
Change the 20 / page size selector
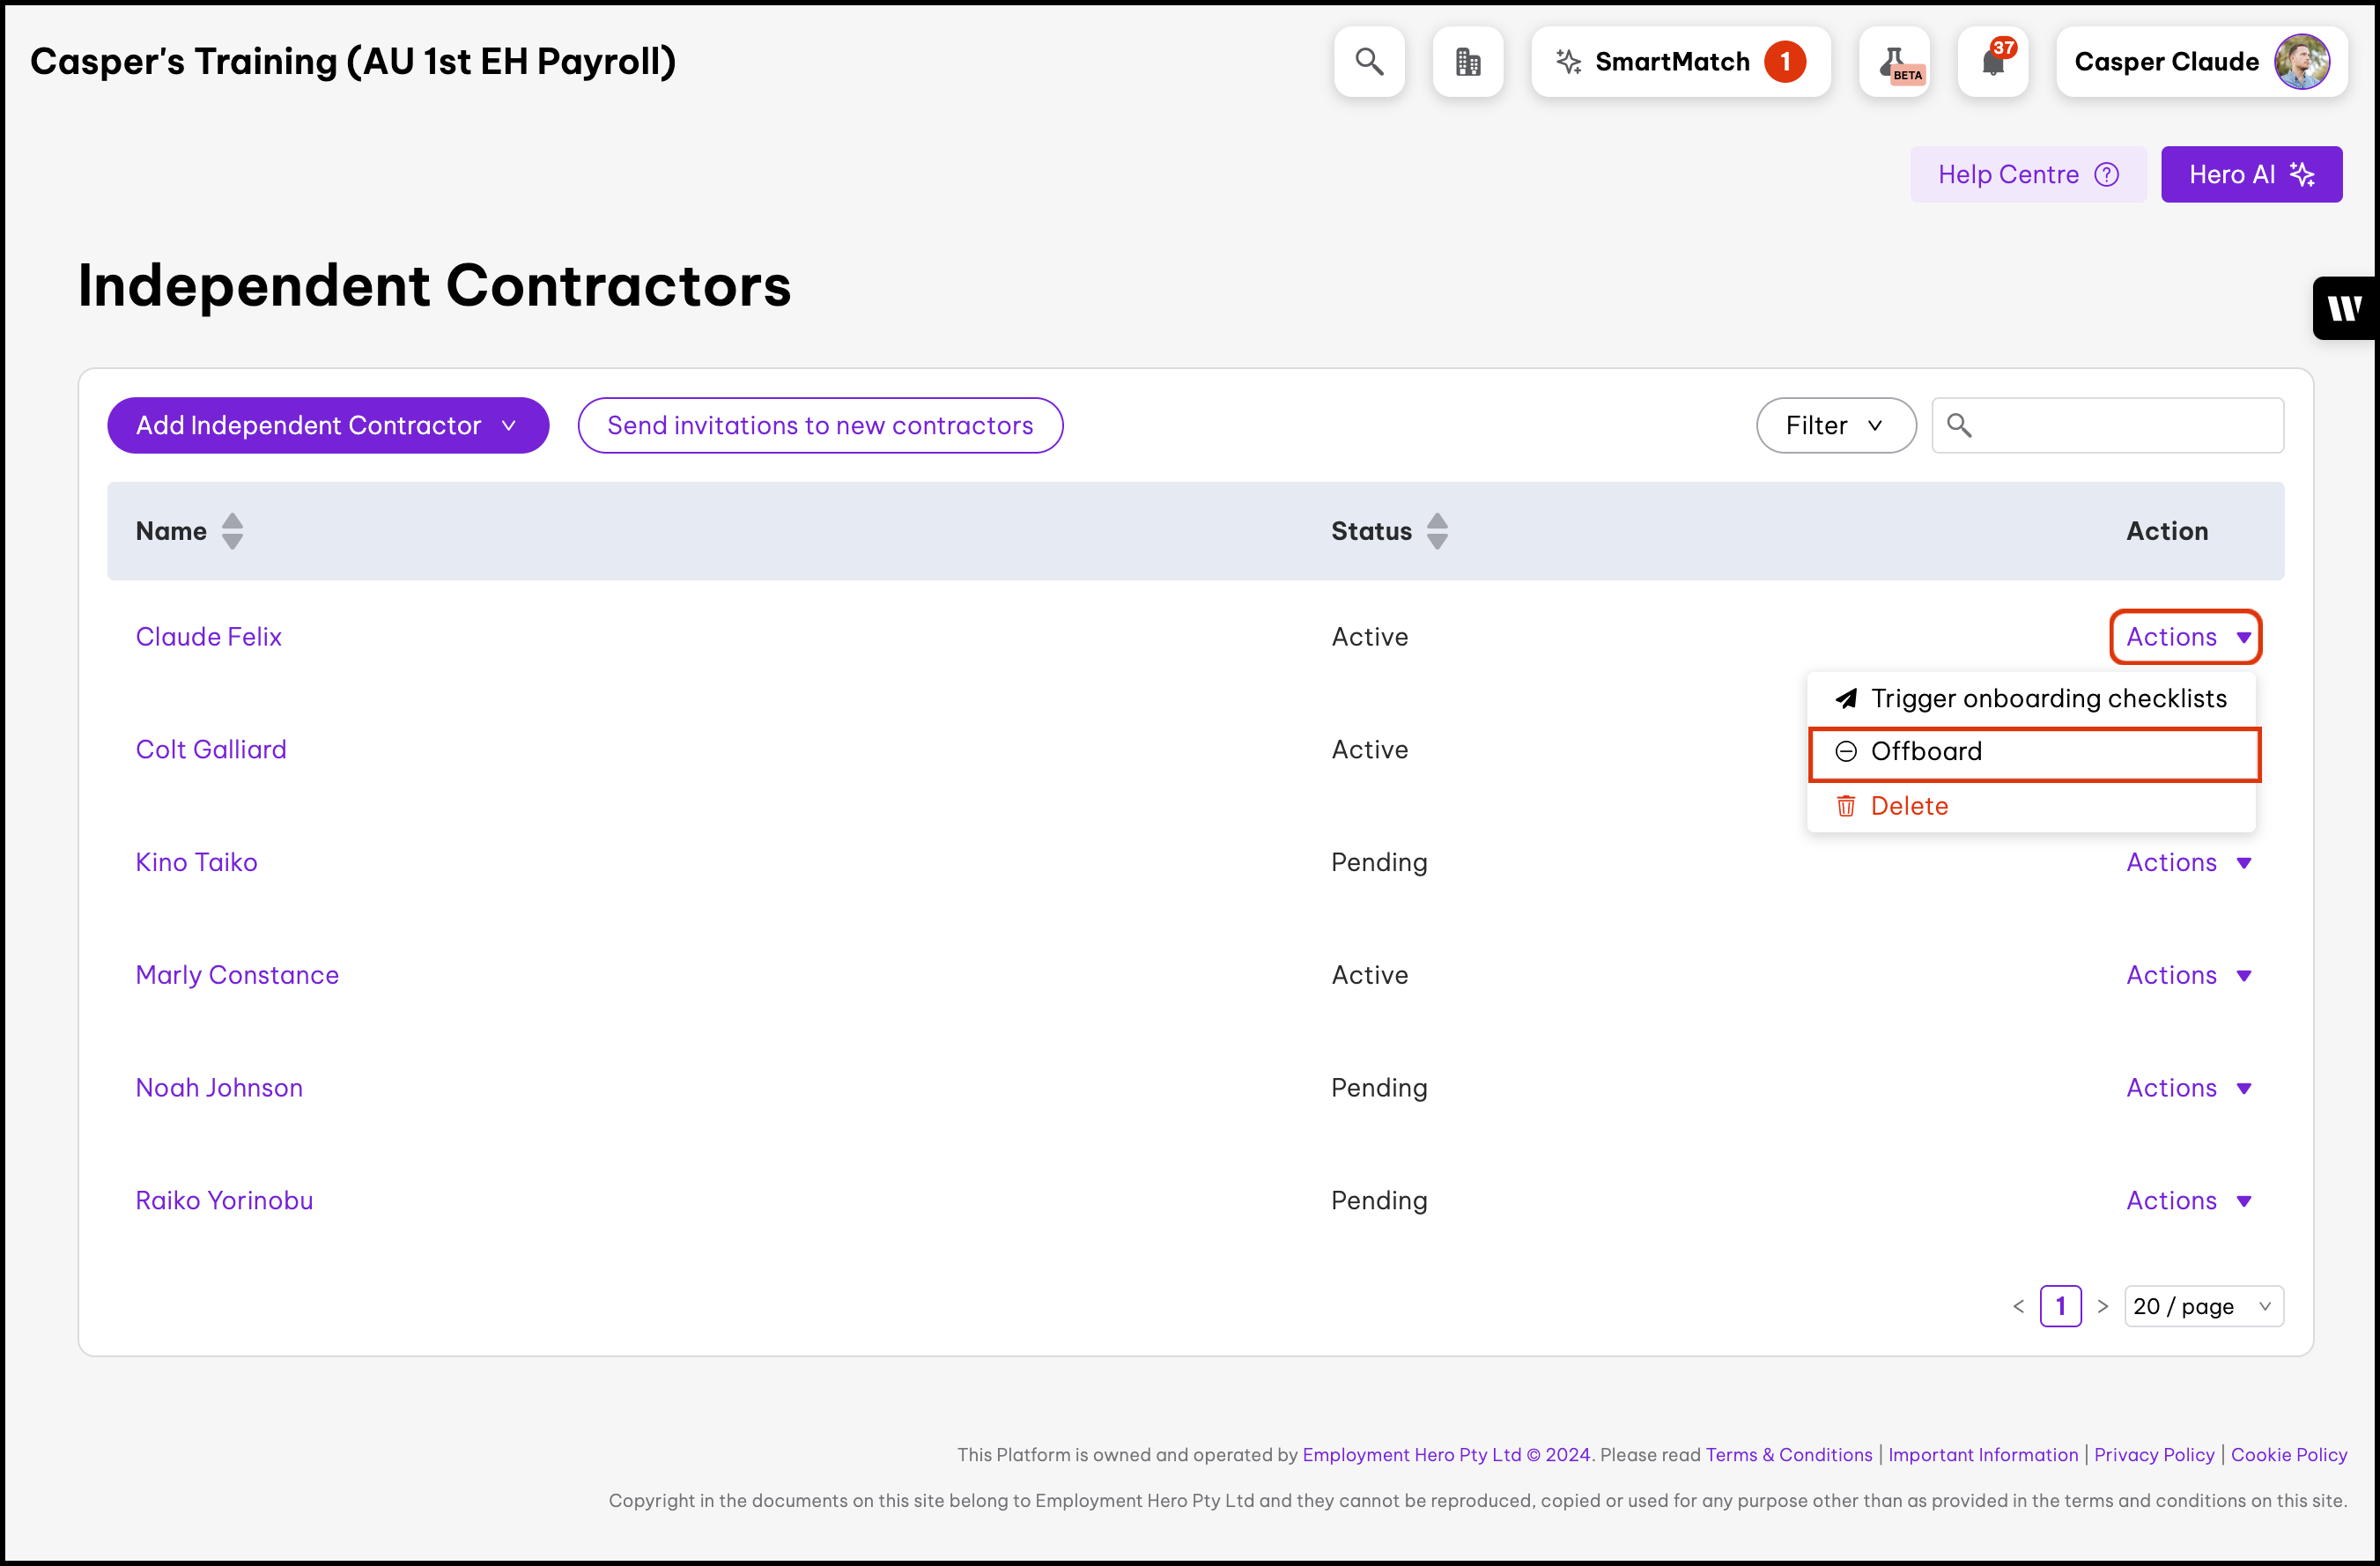pyautogui.click(x=2203, y=1306)
